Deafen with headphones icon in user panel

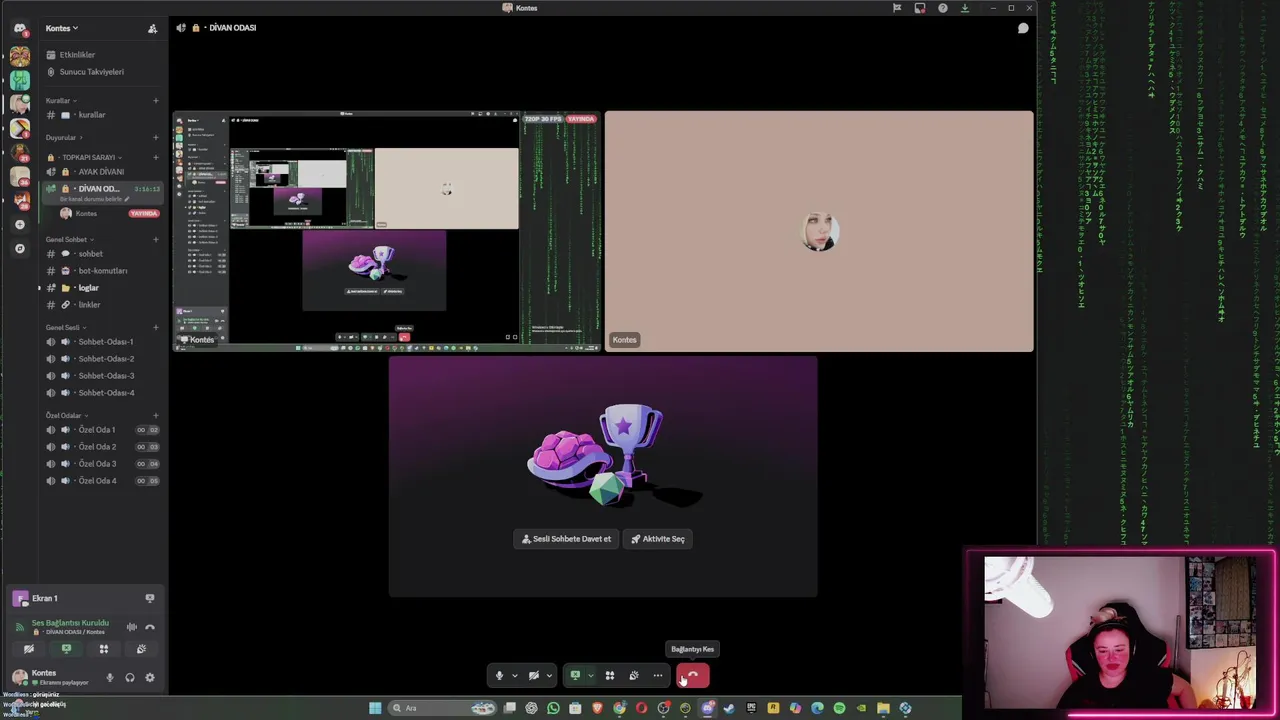(x=130, y=678)
